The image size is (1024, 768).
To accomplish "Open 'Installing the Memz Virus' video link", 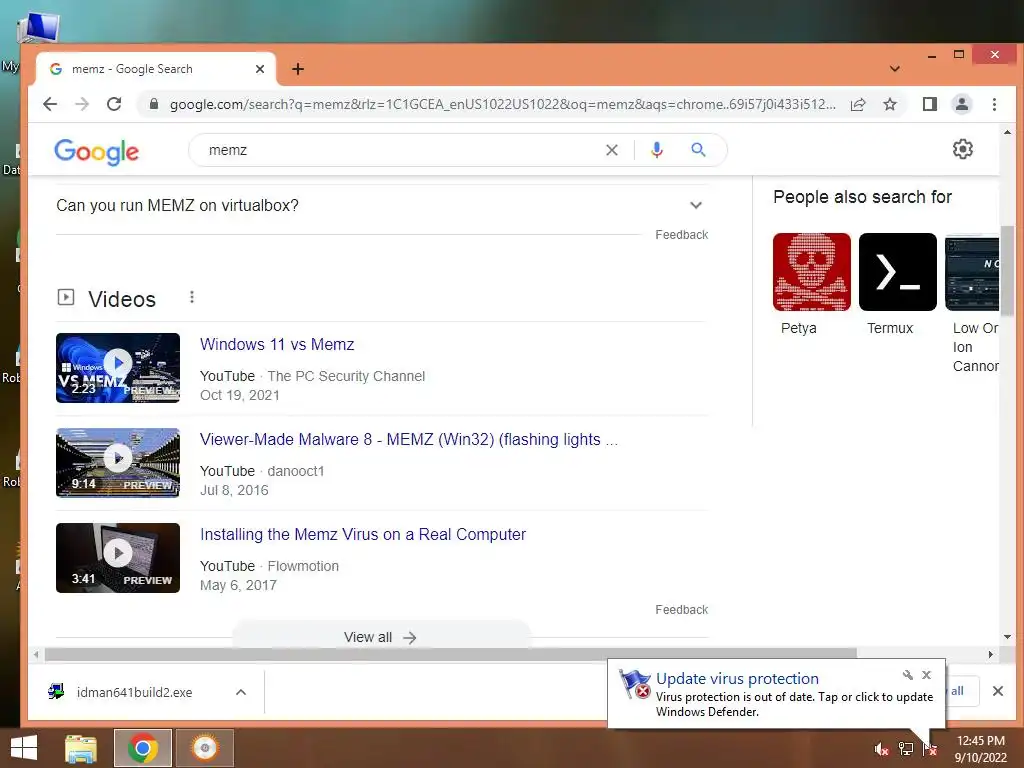I will click(362, 534).
